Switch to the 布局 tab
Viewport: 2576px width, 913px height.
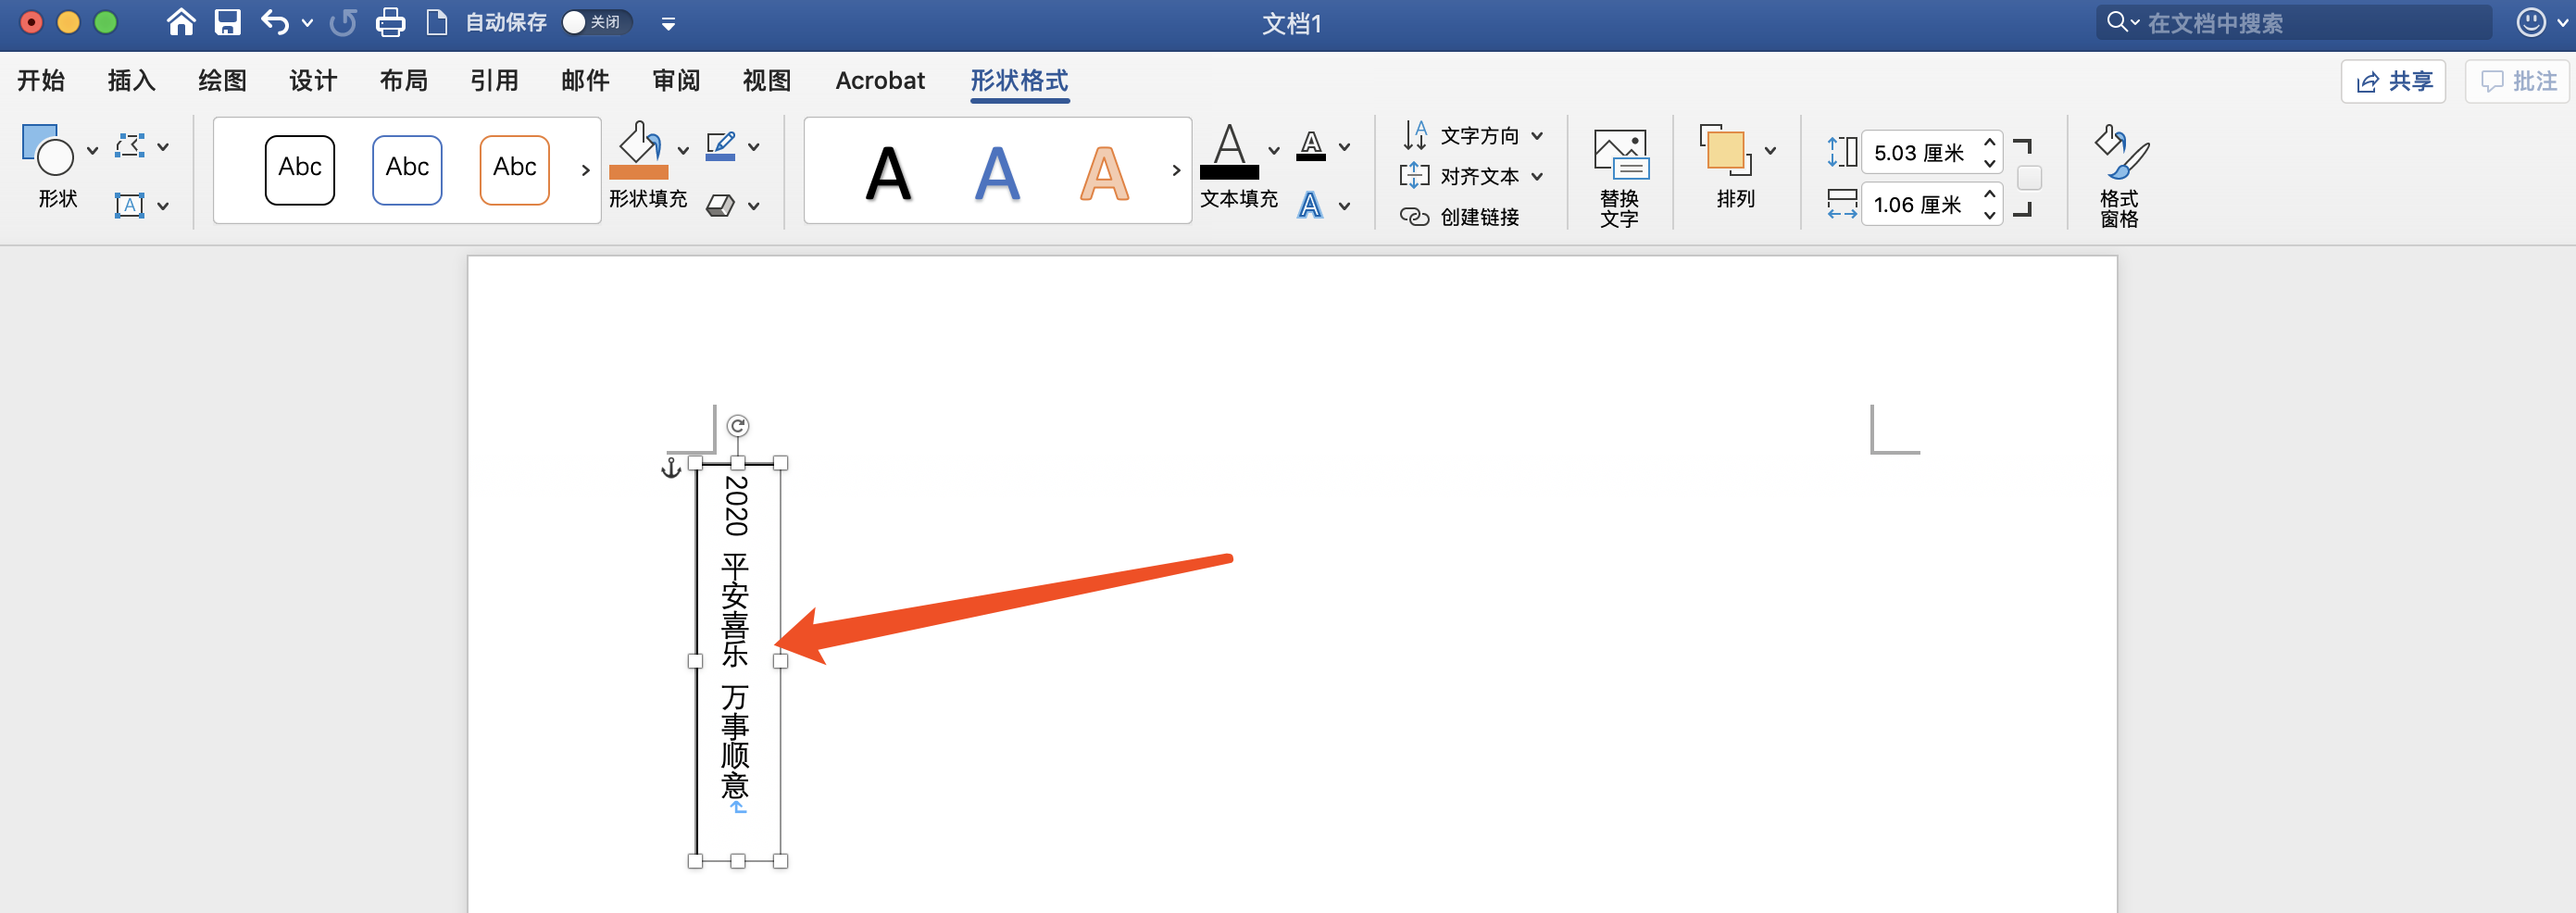404,80
